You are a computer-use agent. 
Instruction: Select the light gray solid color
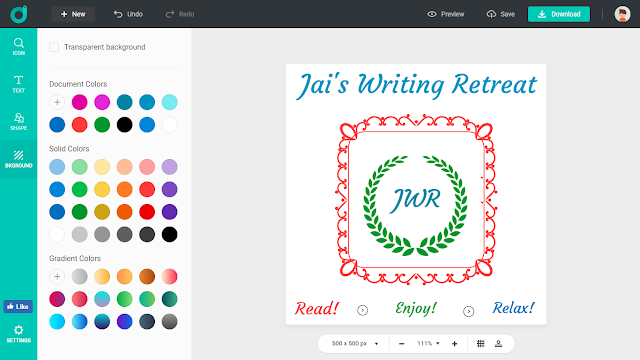(80, 234)
